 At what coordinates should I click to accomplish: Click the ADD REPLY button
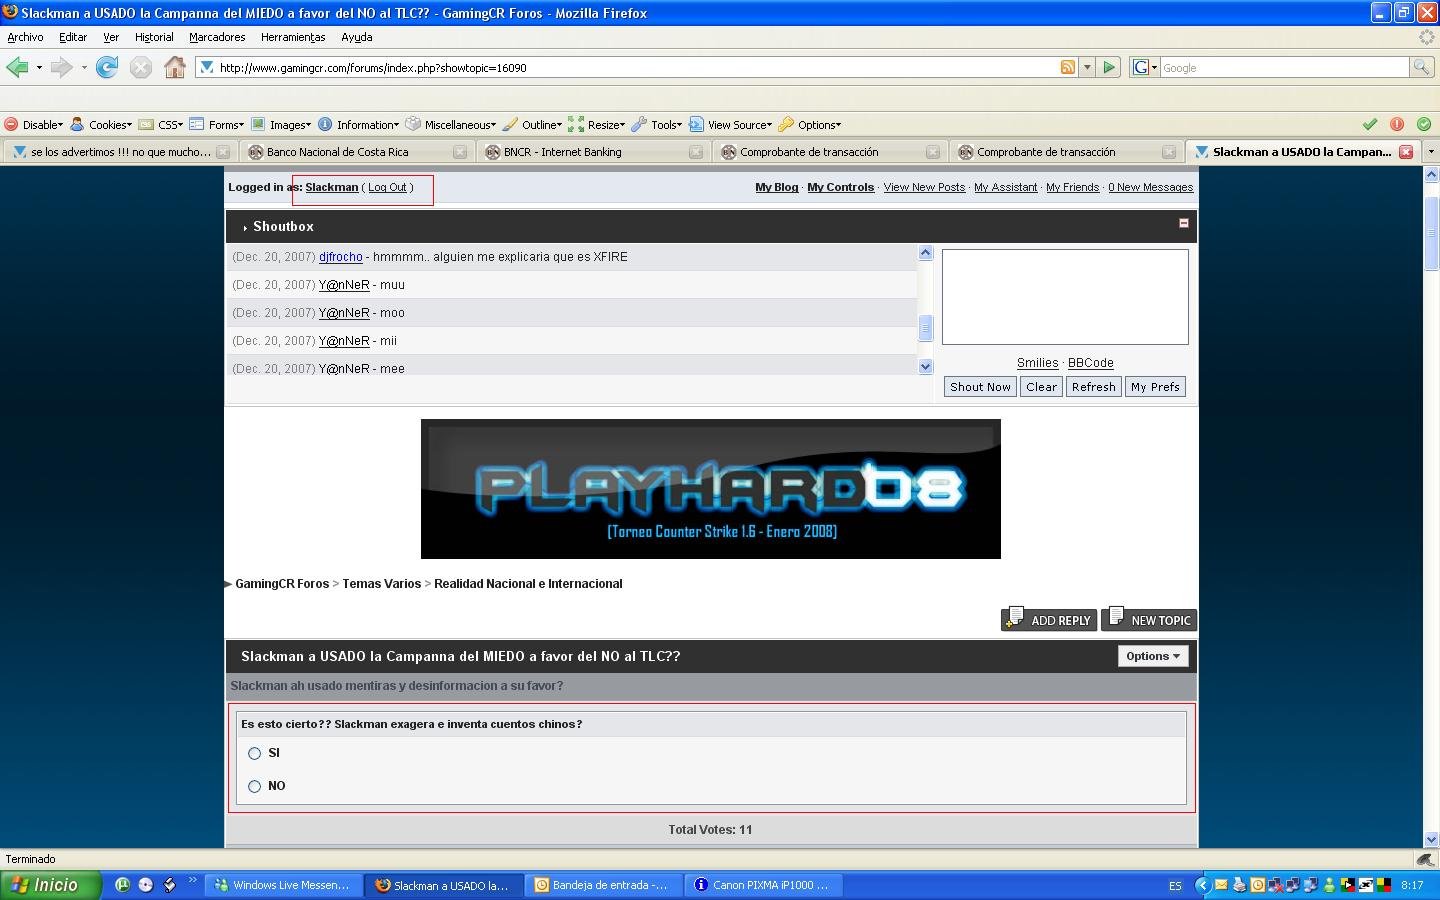pyautogui.click(x=1048, y=620)
